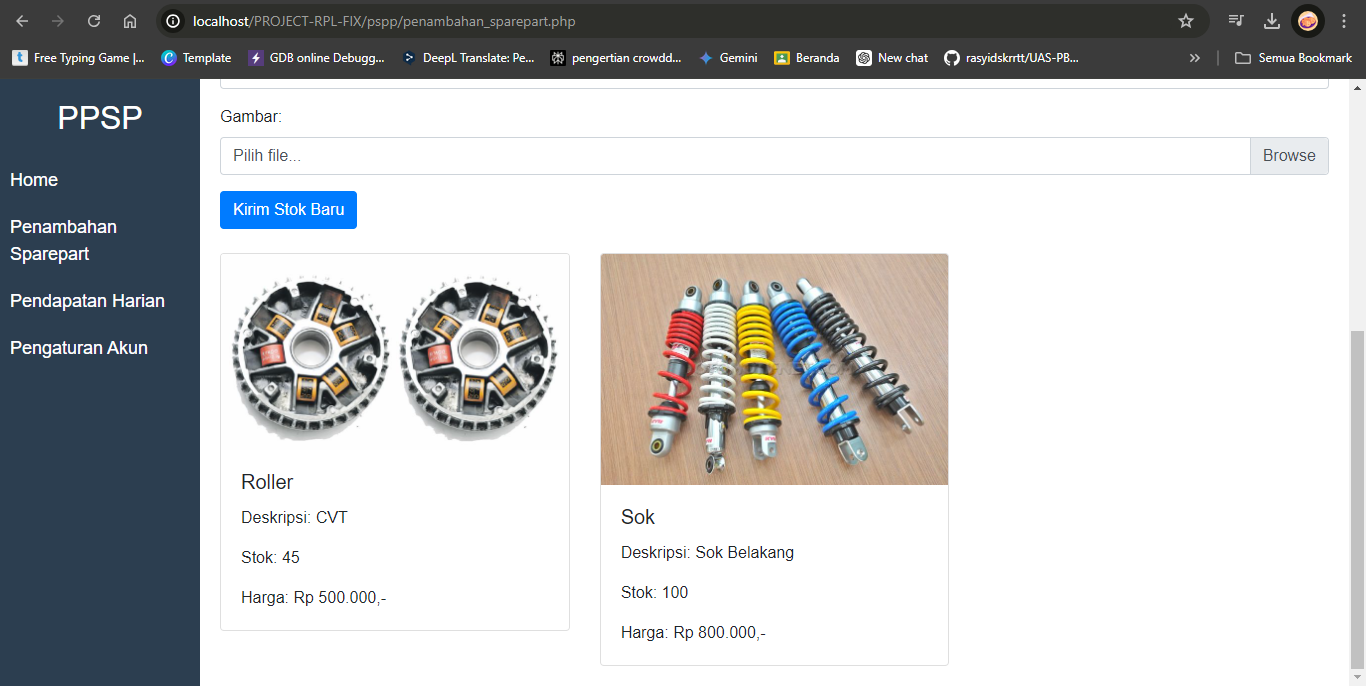Click Browse to choose an image file

coord(1289,156)
